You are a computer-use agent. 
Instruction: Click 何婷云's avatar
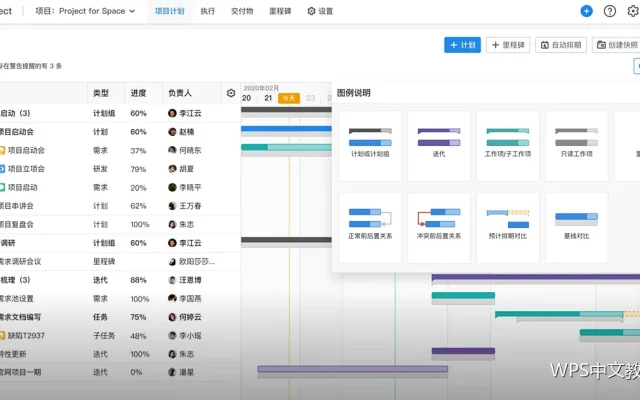pos(172,317)
